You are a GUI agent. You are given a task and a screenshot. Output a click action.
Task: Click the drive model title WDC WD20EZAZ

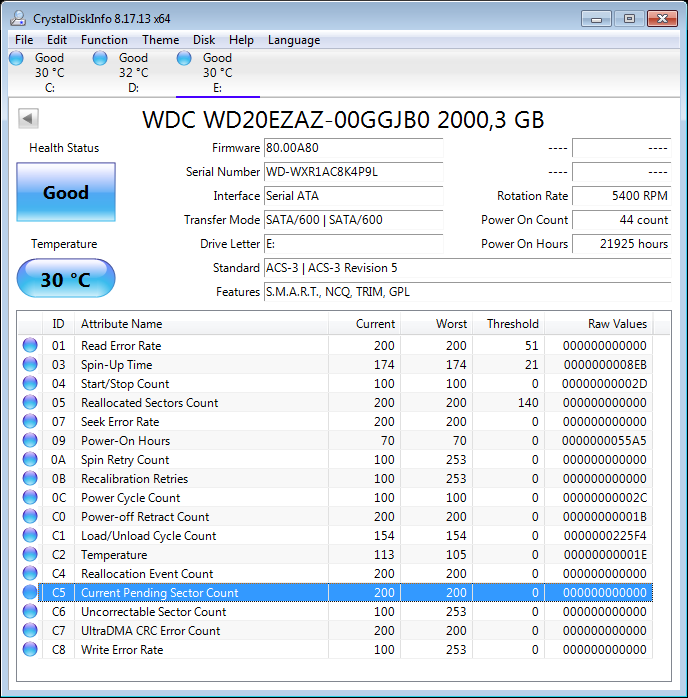click(343, 119)
